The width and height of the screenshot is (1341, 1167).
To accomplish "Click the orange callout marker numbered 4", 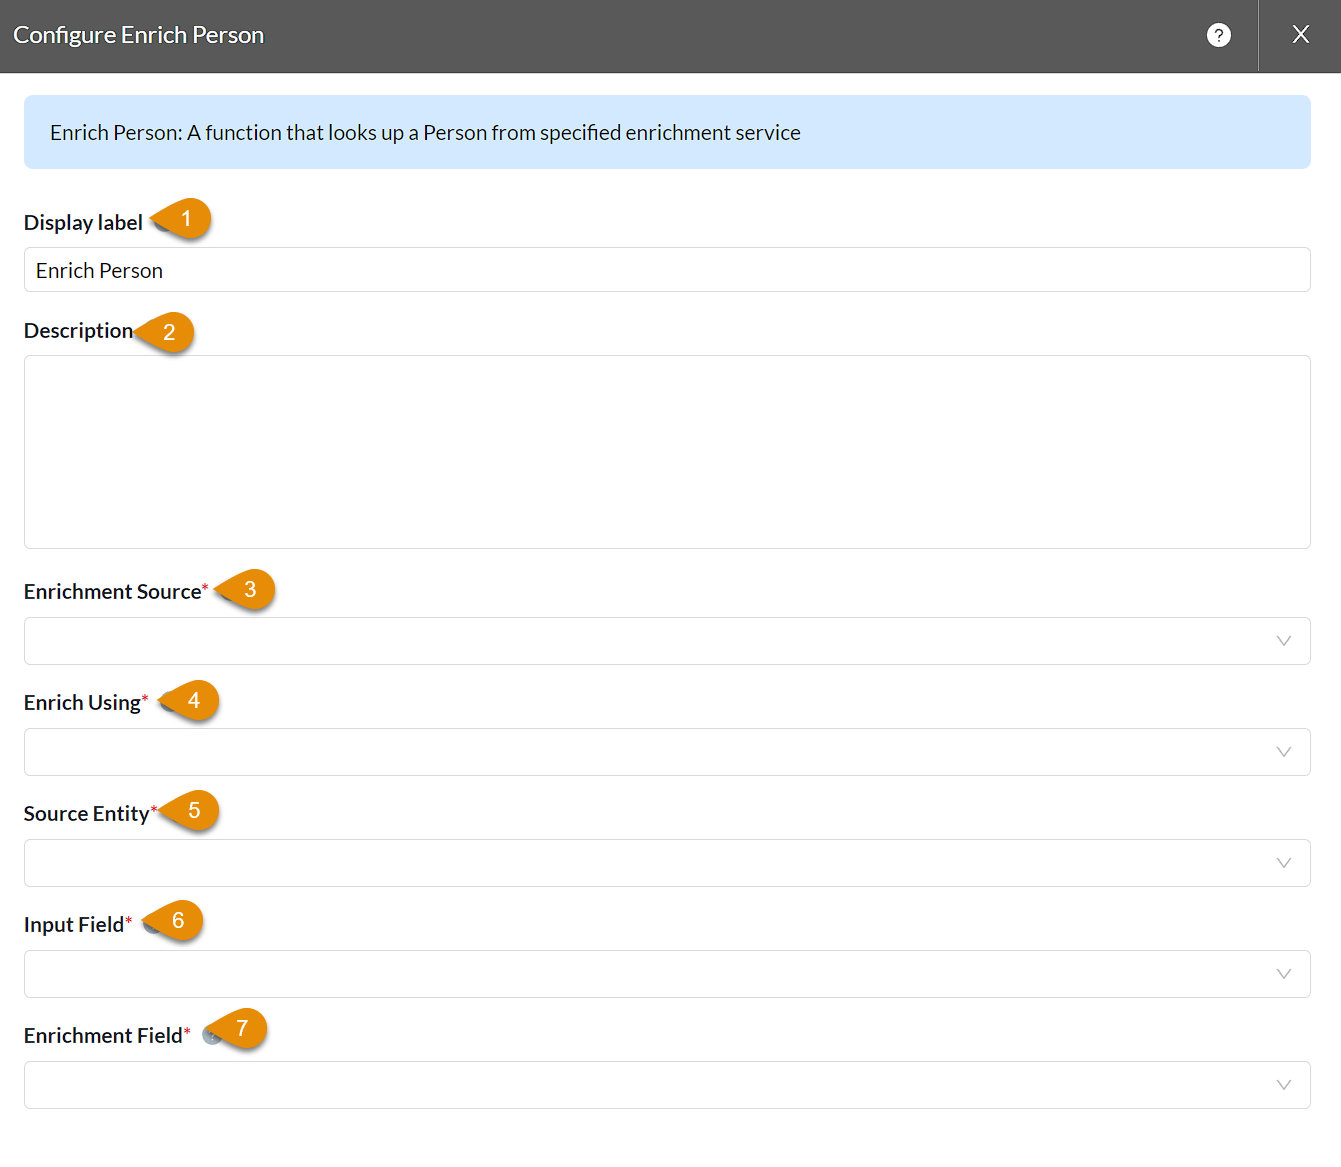I will 194,701.
